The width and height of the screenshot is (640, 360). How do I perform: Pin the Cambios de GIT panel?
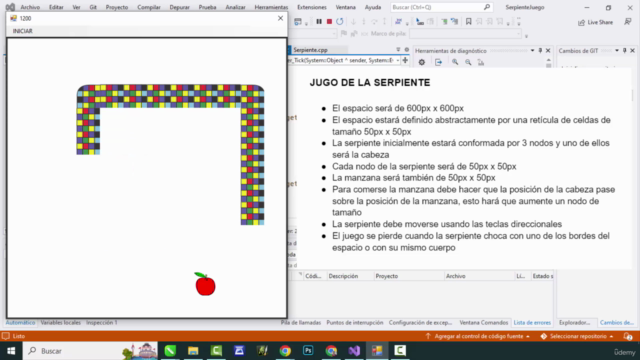pos(624,51)
